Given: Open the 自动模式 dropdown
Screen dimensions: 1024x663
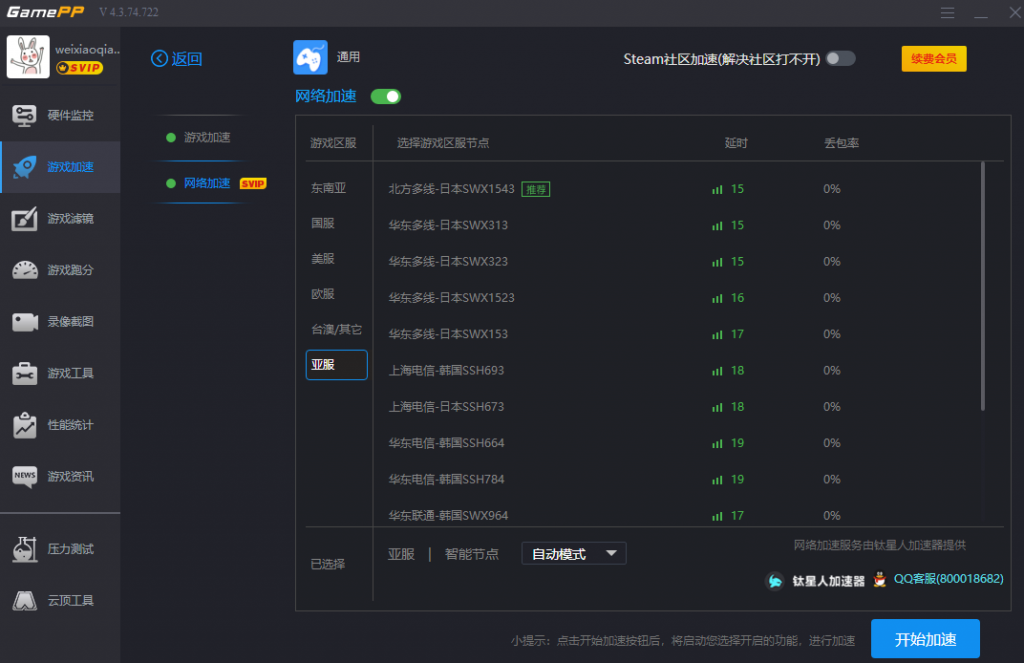Looking at the screenshot, I should [573, 552].
